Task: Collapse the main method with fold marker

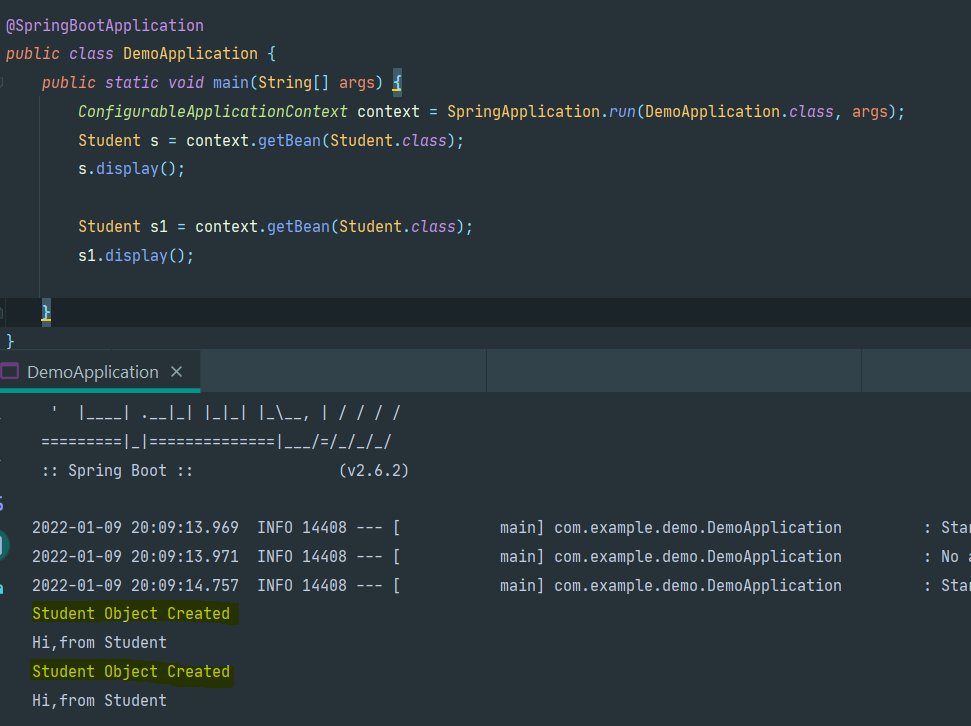Action: point(3,83)
